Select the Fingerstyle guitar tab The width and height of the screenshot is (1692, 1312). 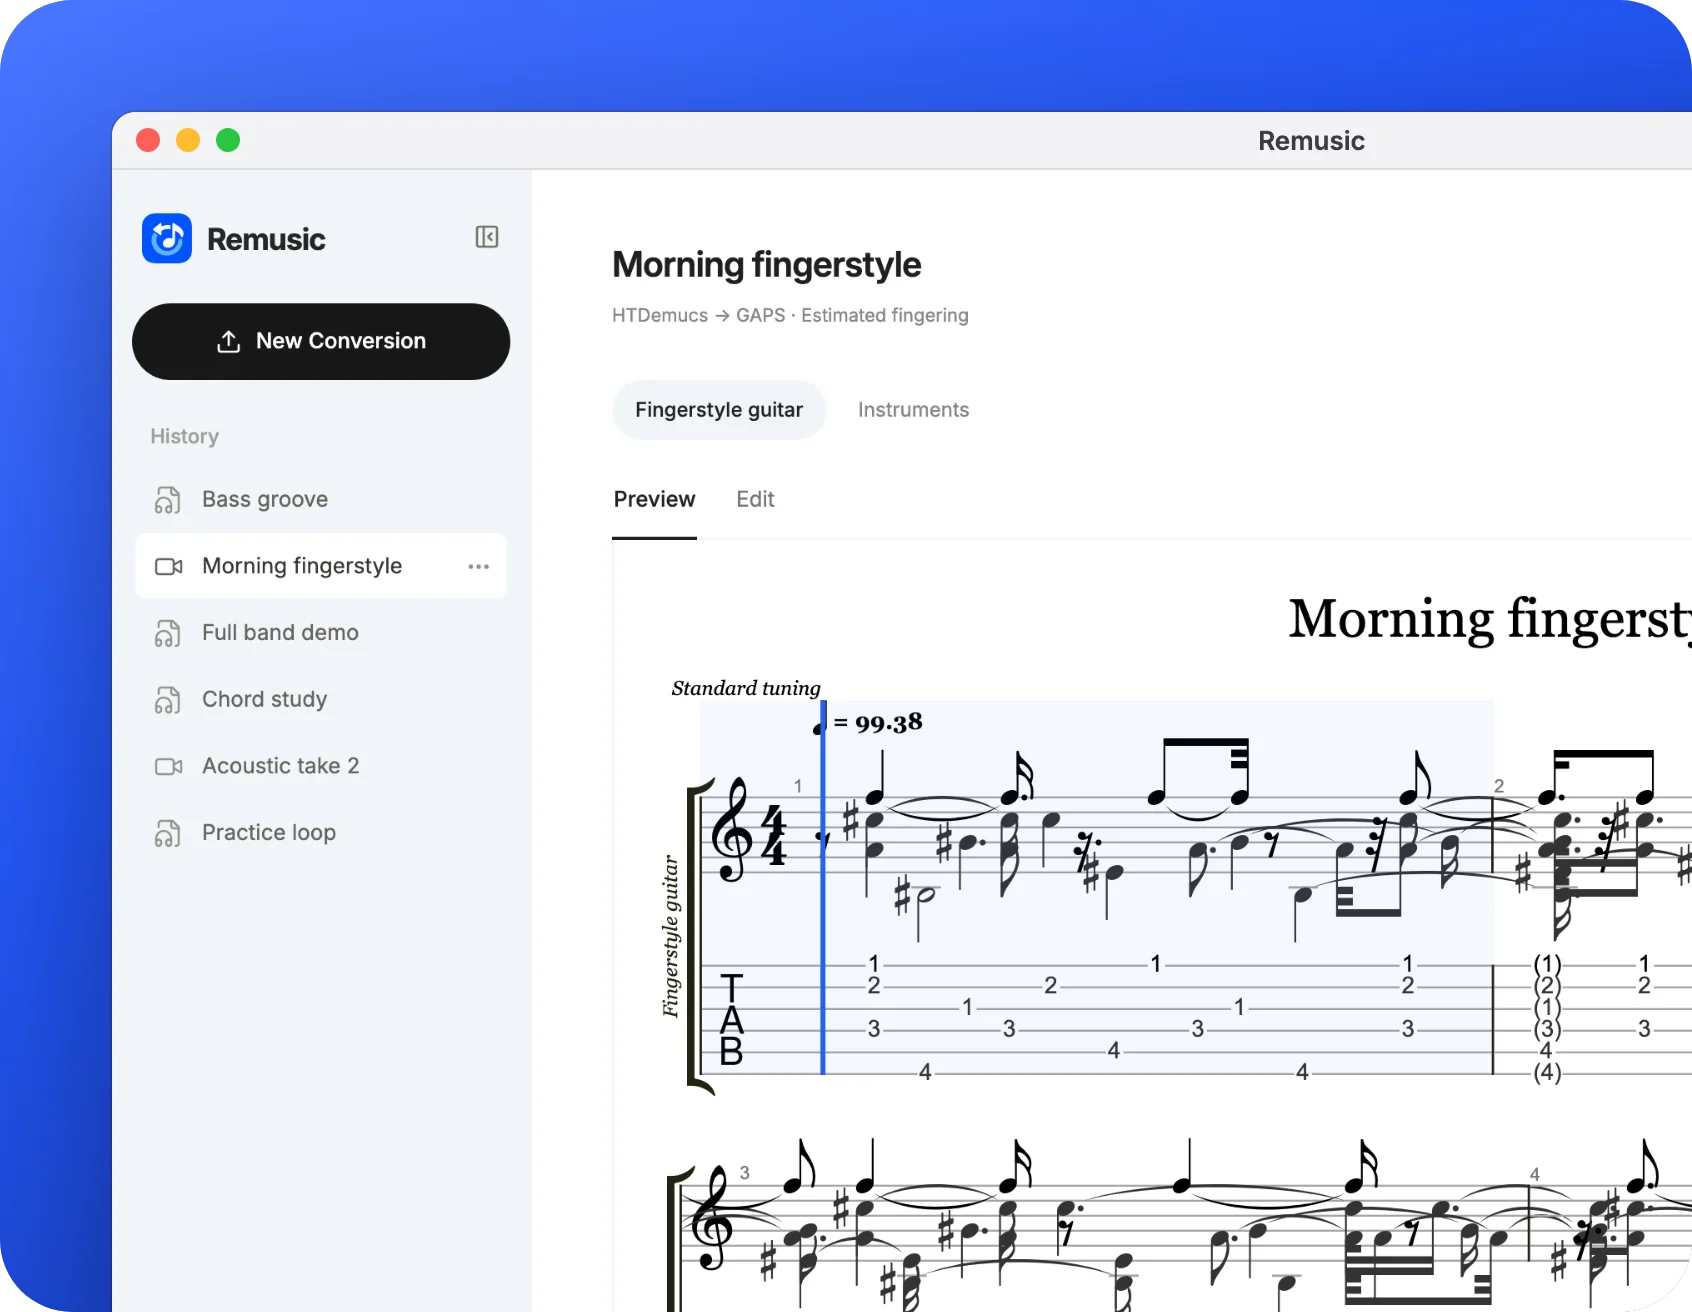(719, 410)
